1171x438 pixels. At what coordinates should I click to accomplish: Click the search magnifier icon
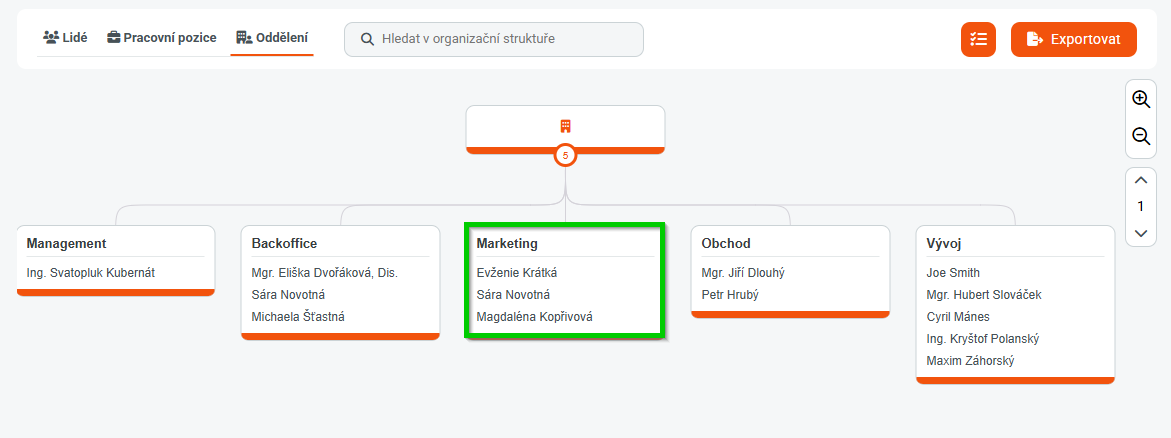368,39
